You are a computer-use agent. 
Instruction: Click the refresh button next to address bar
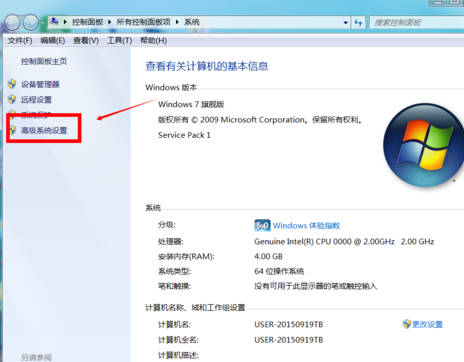(x=358, y=23)
